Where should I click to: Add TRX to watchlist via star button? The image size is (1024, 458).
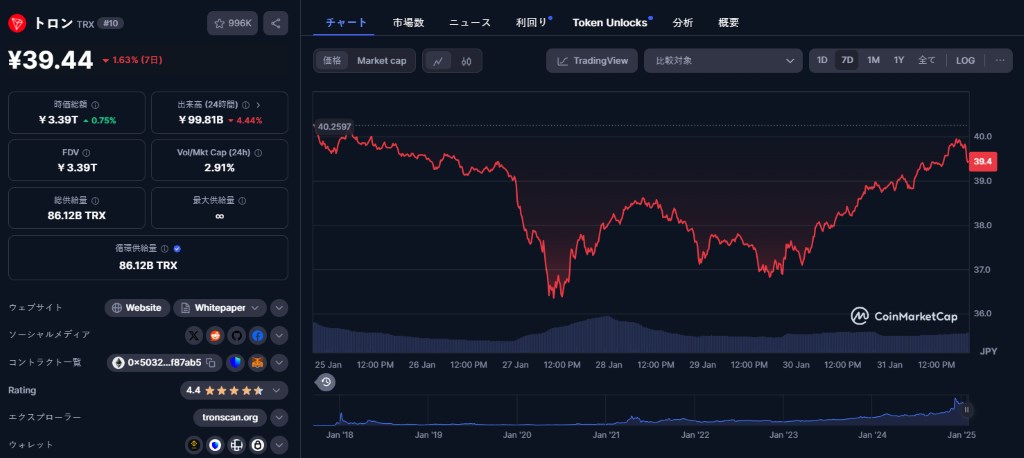pos(232,23)
